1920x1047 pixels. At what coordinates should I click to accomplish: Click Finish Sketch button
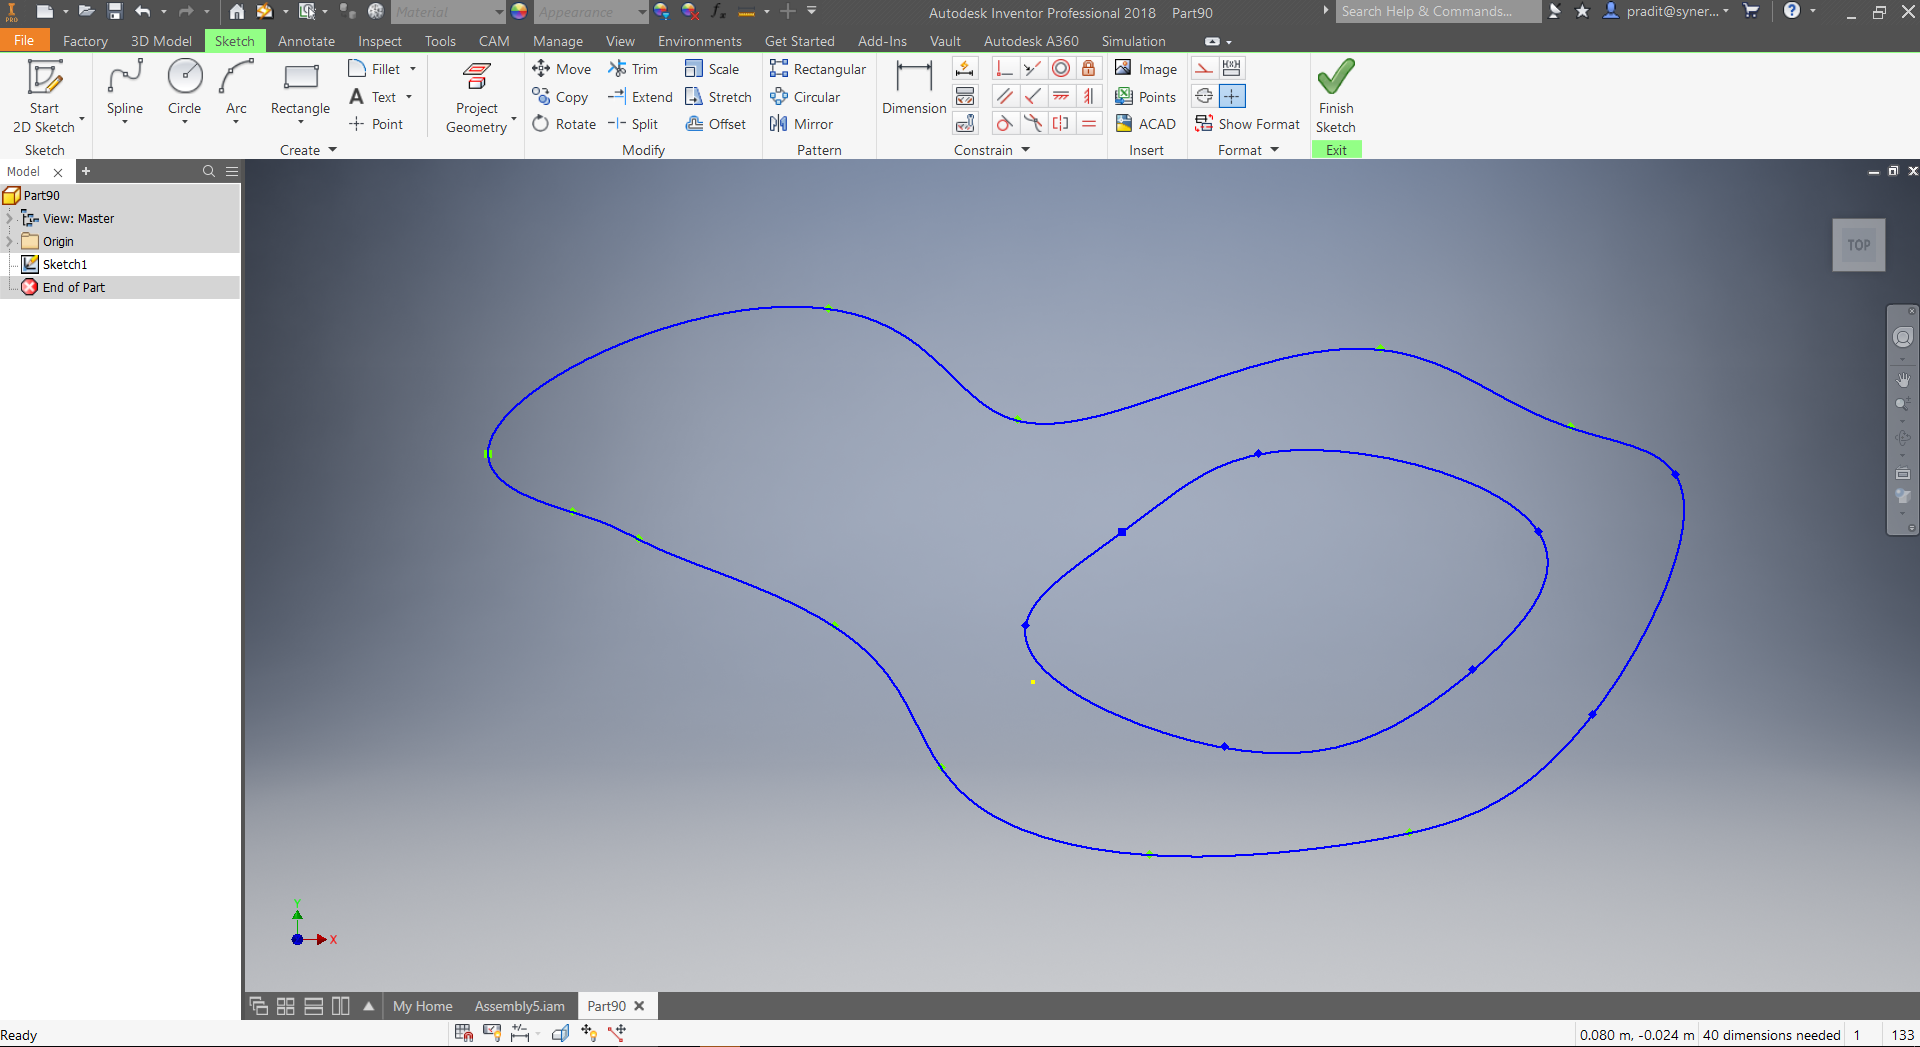1336,97
